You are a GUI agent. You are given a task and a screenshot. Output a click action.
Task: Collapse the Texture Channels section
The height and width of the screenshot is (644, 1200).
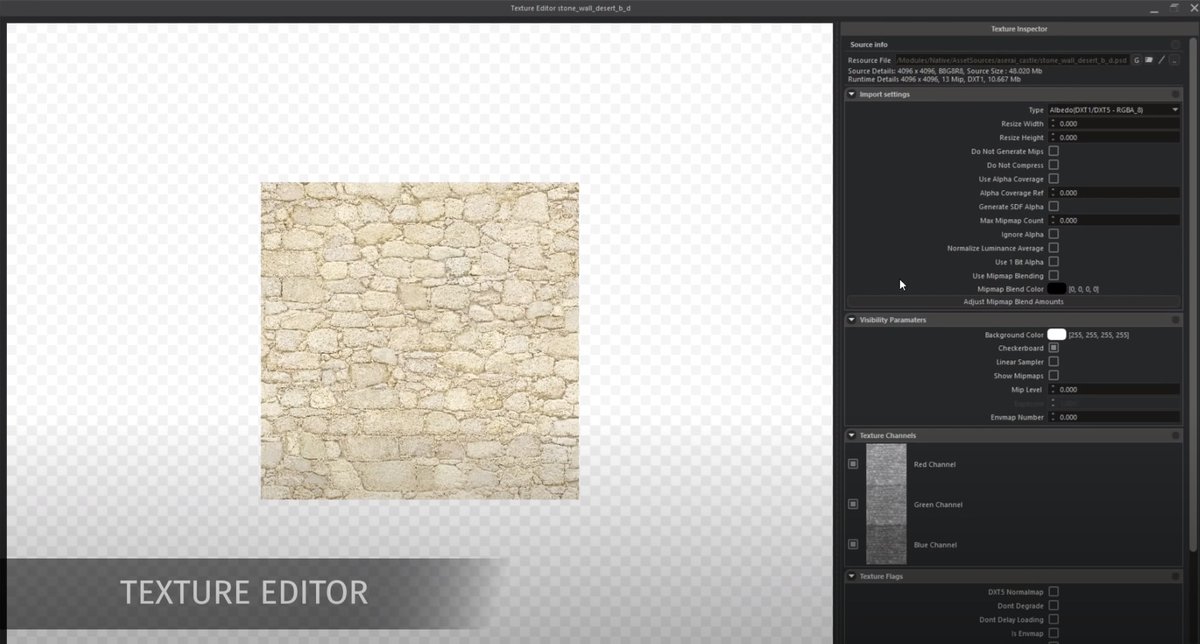(852, 436)
